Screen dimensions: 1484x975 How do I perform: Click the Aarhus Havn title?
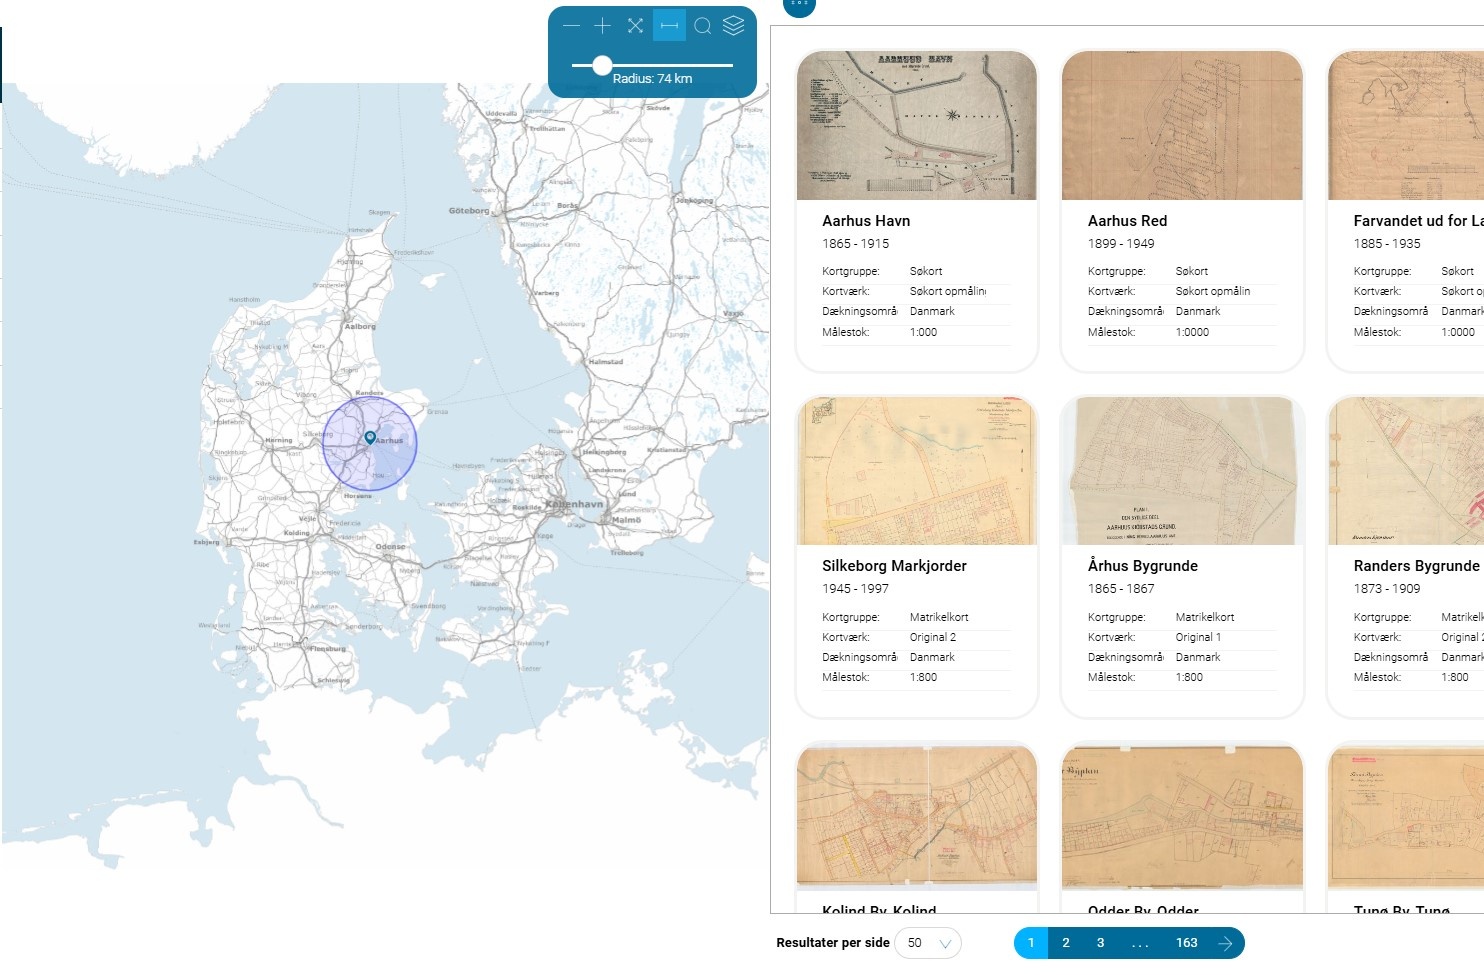click(x=866, y=221)
